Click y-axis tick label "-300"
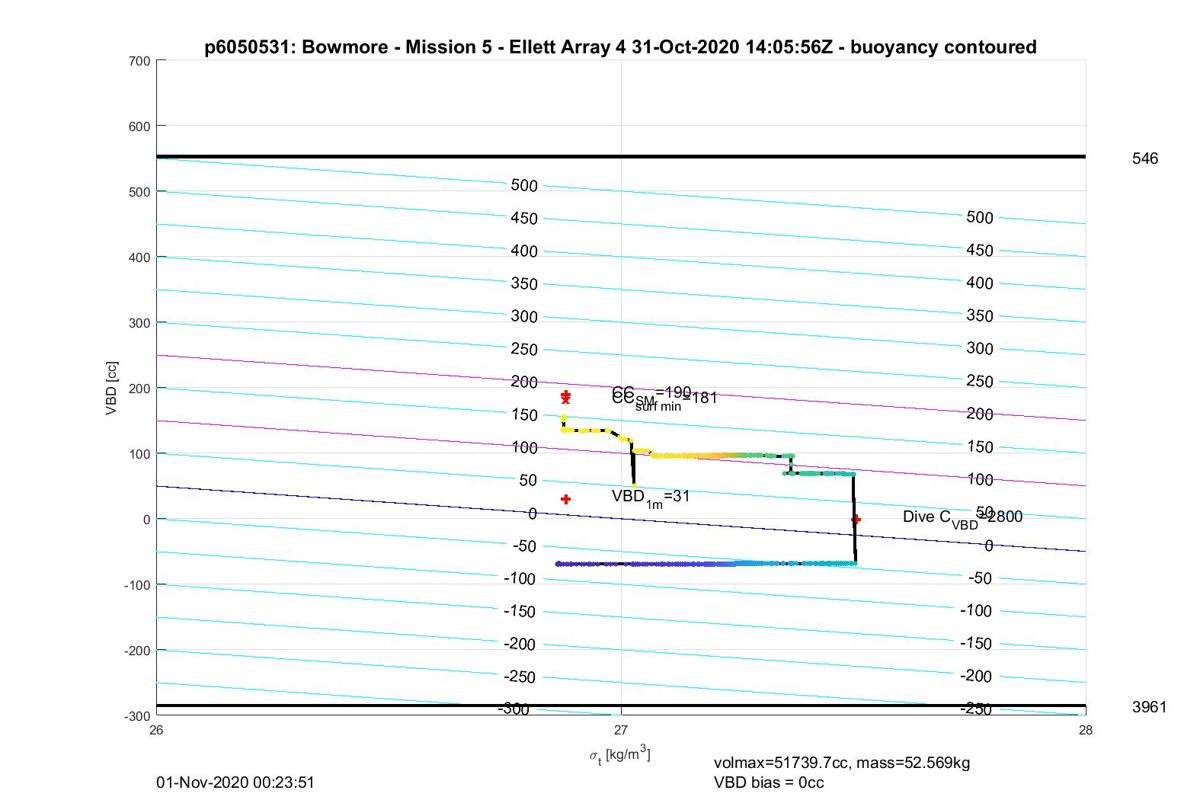This screenshot has width=1200, height=804. (x=138, y=716)
